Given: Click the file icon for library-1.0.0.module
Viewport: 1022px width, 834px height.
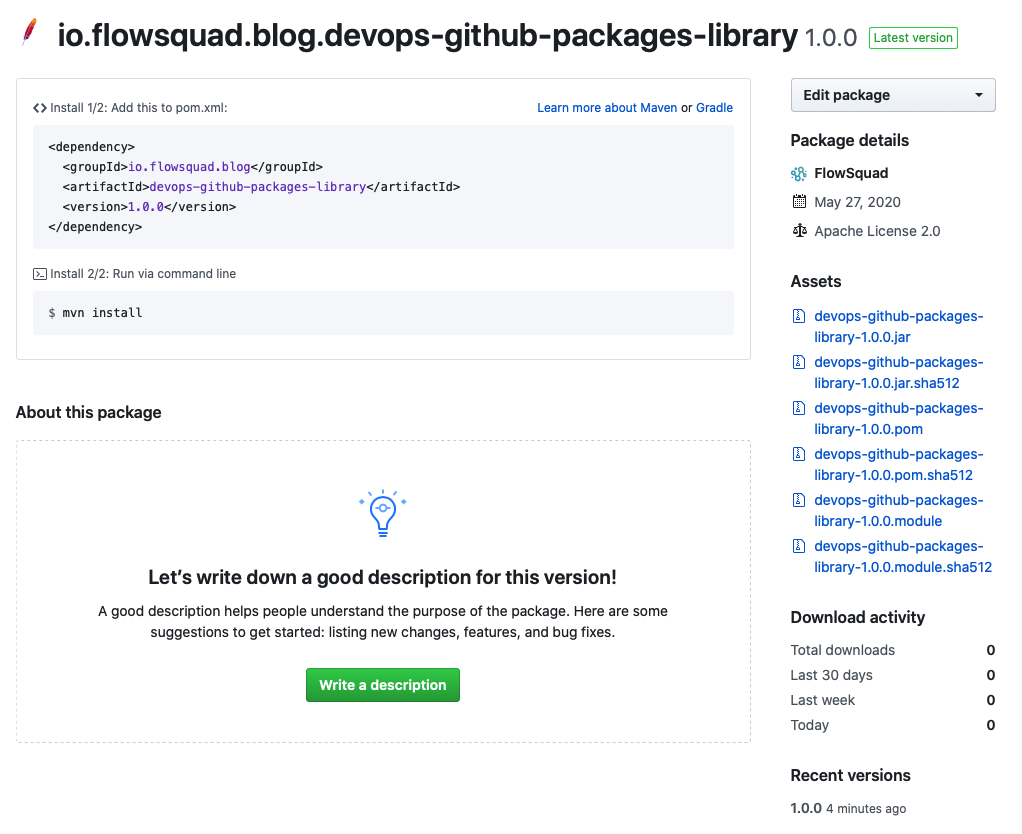Looking at the screenshot, I should tap(799, 500).
